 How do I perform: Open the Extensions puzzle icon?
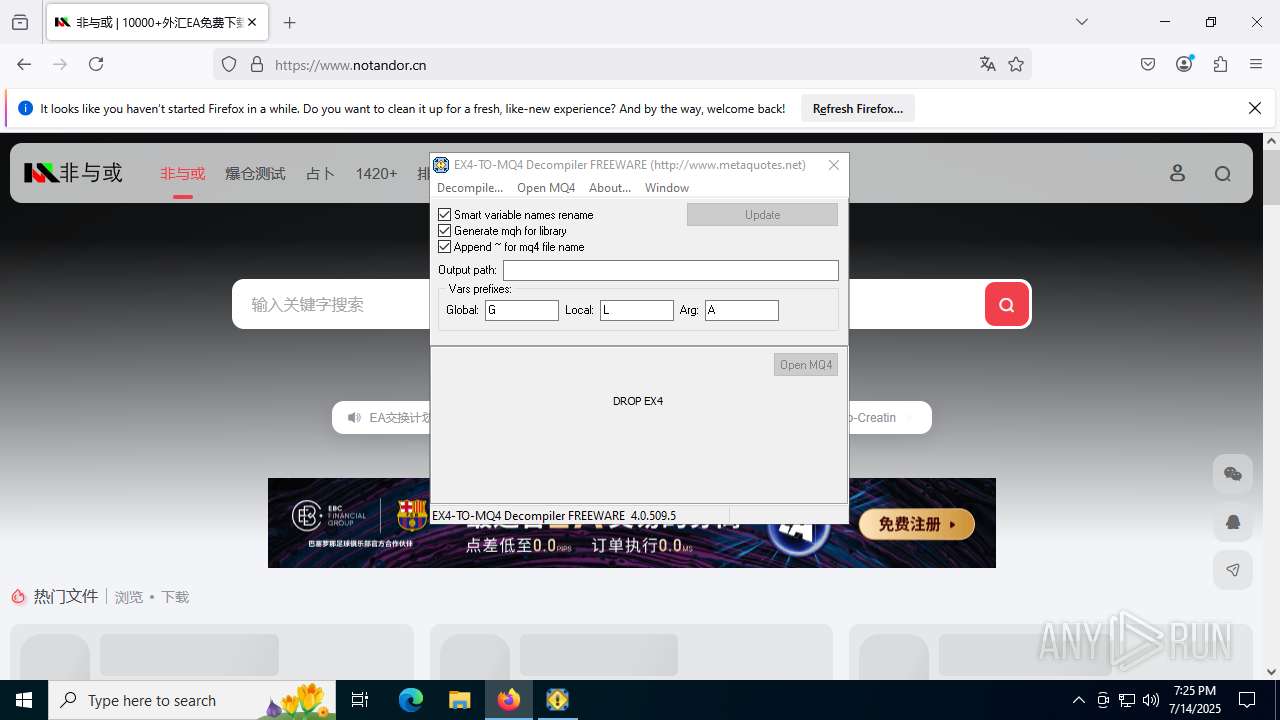(x=1220, y=64)
